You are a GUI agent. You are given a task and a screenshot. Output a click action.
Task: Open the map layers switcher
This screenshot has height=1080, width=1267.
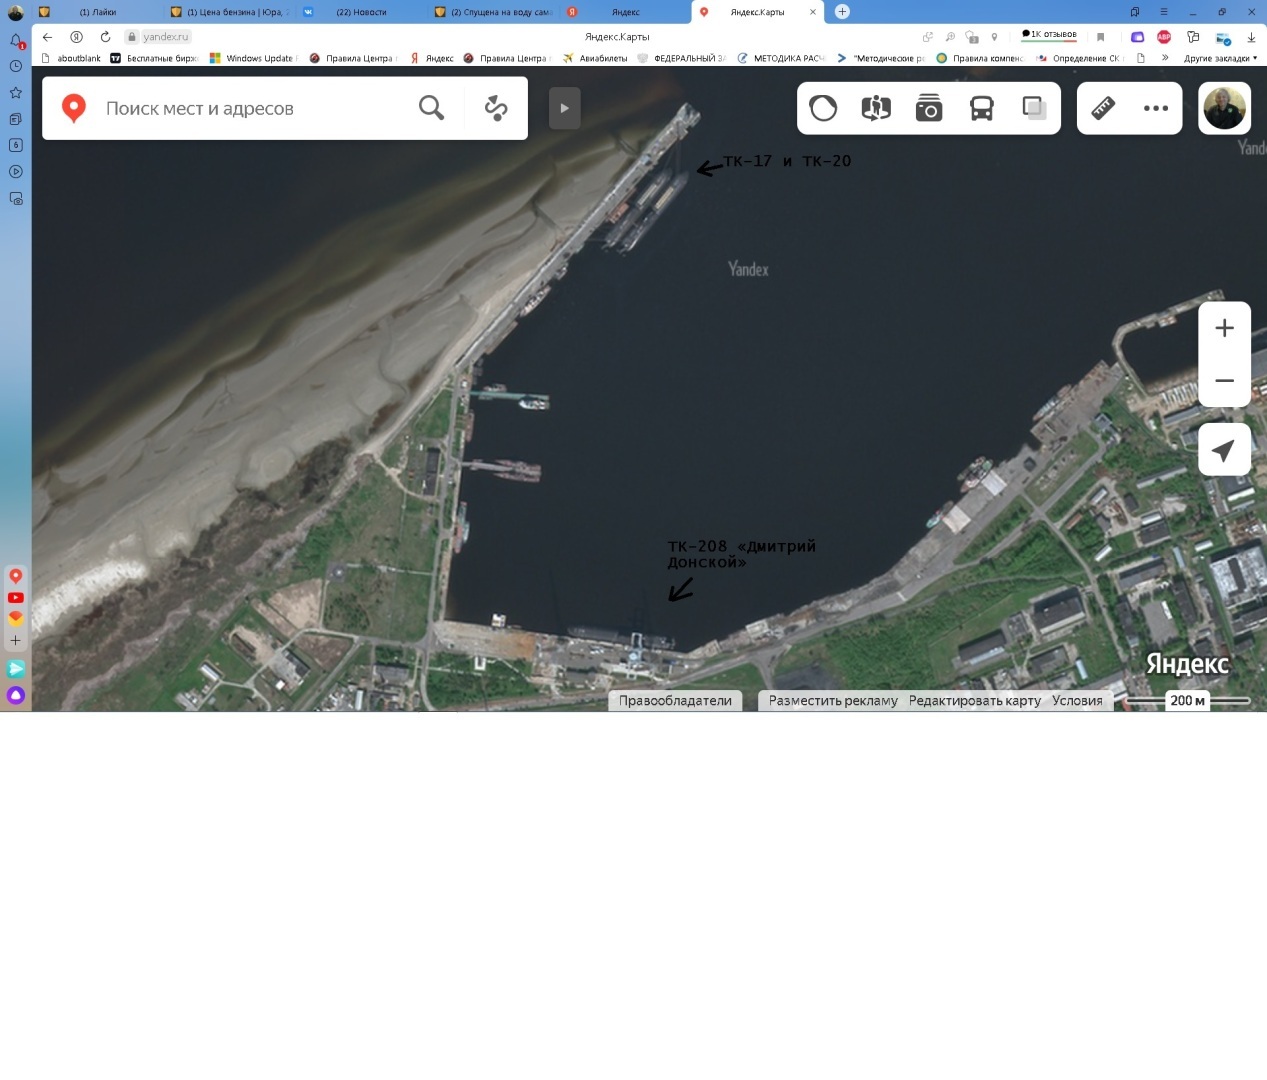point(1035,108)
